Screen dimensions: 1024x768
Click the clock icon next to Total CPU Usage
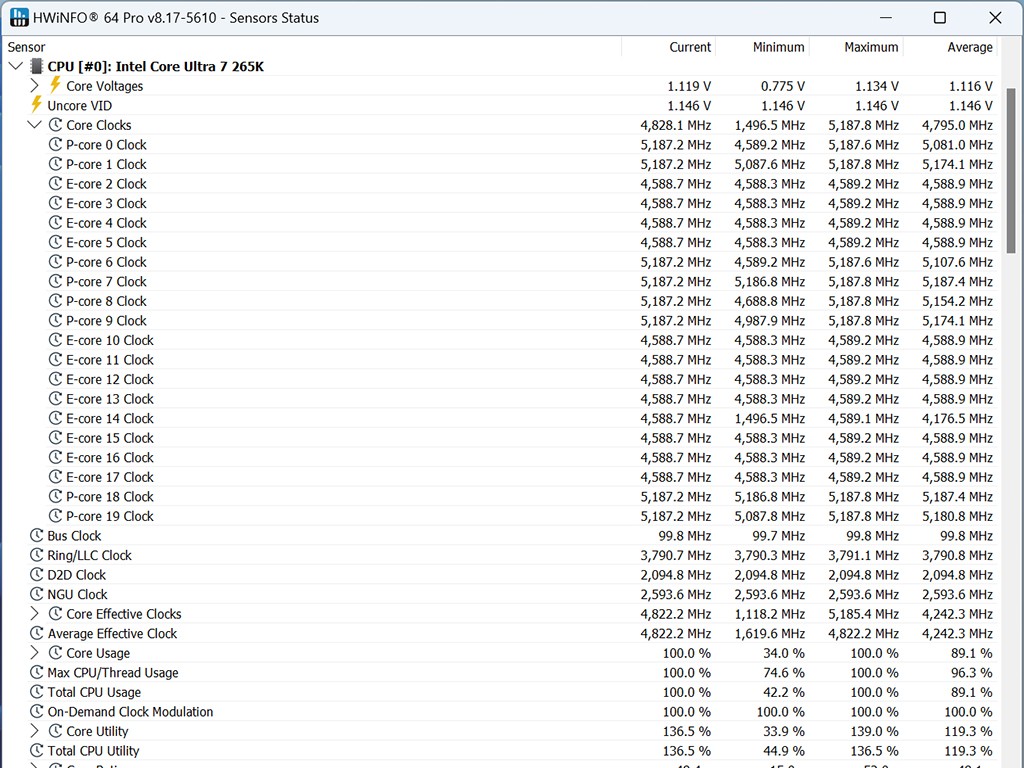click(x=37, y=692)
